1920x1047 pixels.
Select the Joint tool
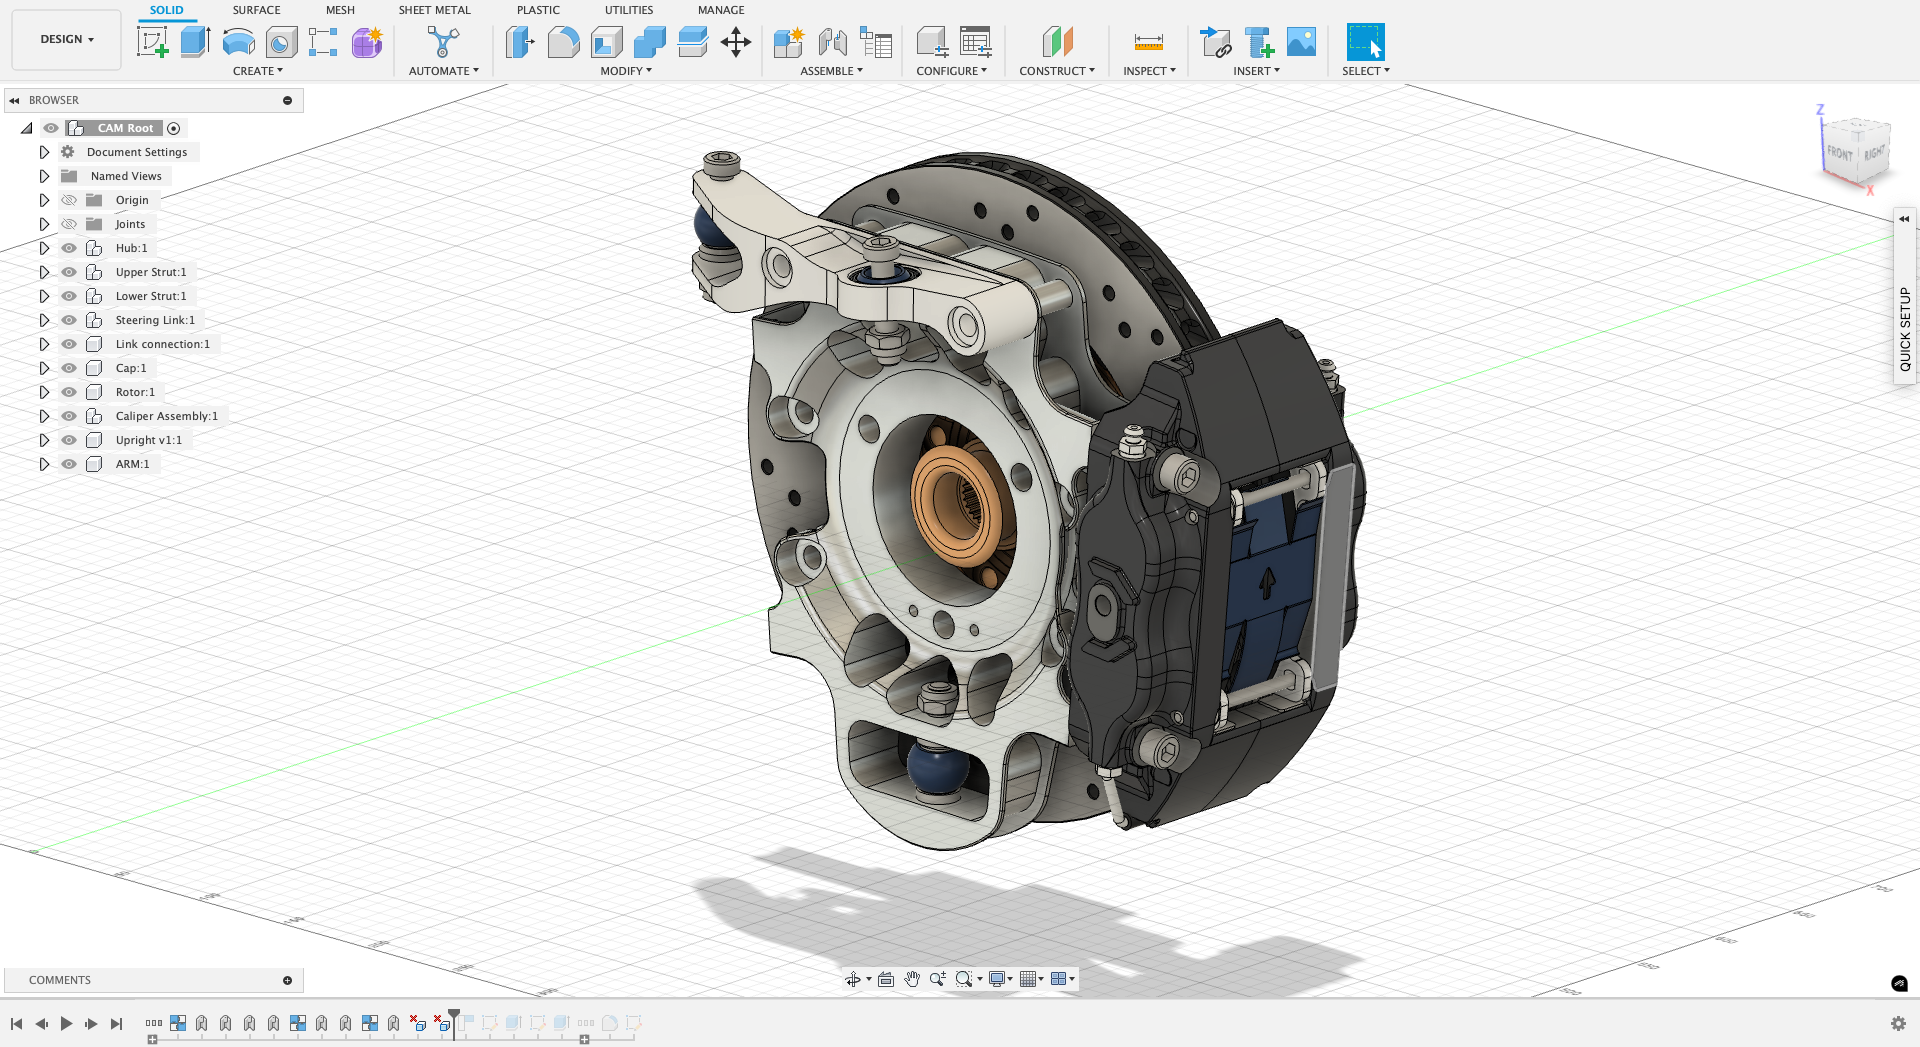pos(832,42)
